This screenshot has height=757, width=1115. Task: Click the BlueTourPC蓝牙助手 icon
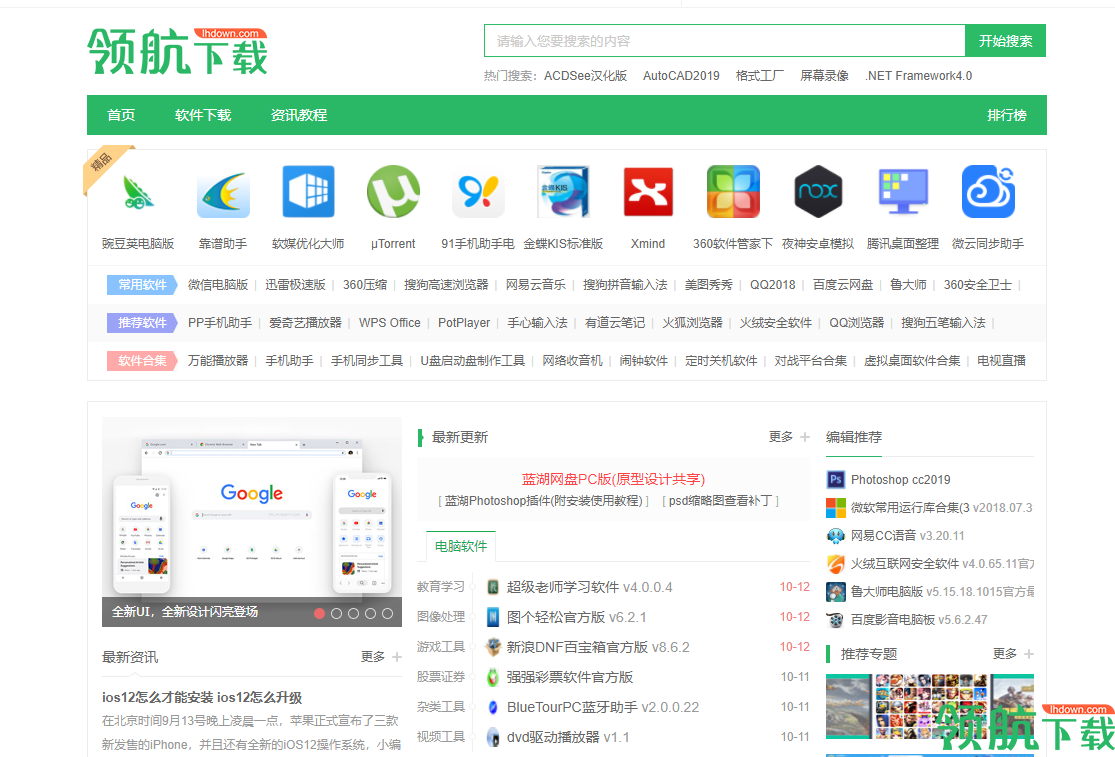[493, 707]
